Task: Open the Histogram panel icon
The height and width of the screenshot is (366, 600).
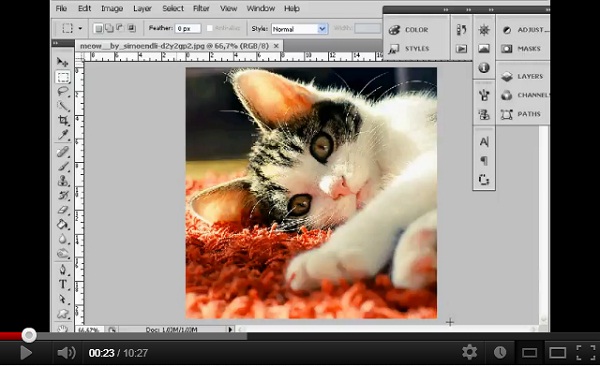Action: (x=484, y=49)
